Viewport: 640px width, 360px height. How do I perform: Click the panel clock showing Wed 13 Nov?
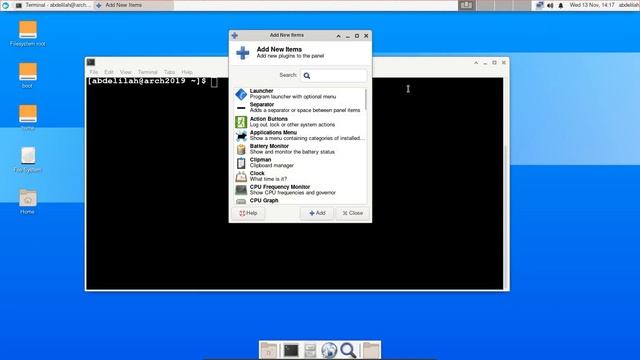click(592, 5)
